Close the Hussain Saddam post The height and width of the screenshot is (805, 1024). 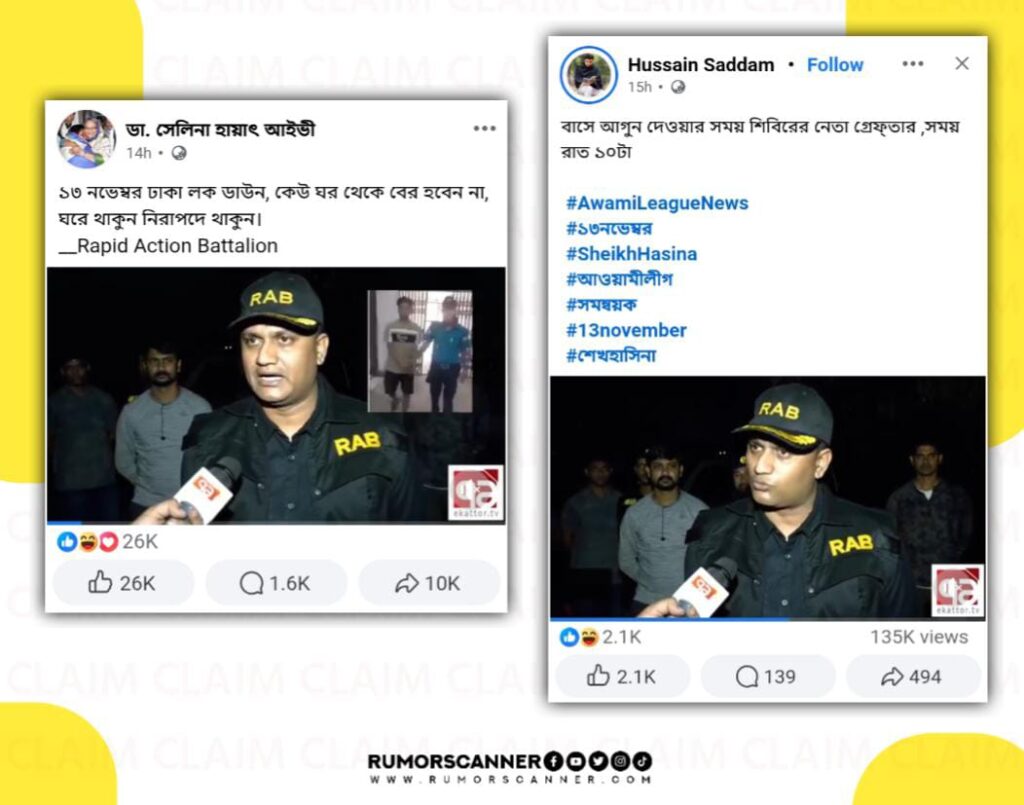coord(961,63)
